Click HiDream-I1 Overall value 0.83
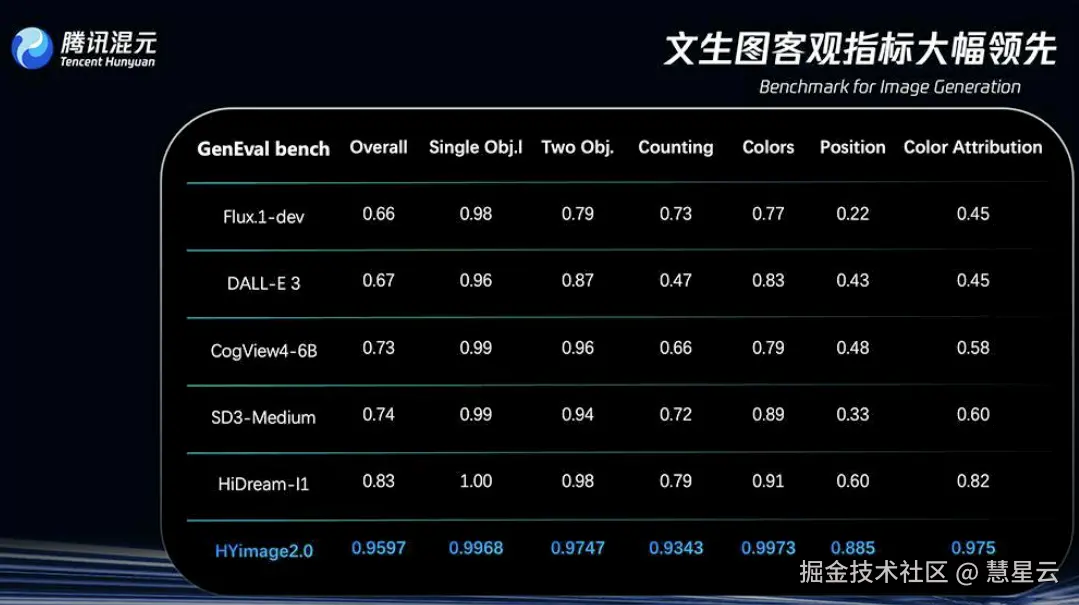1079x605 pixels. pyautogui.click(x=378, y=482)
